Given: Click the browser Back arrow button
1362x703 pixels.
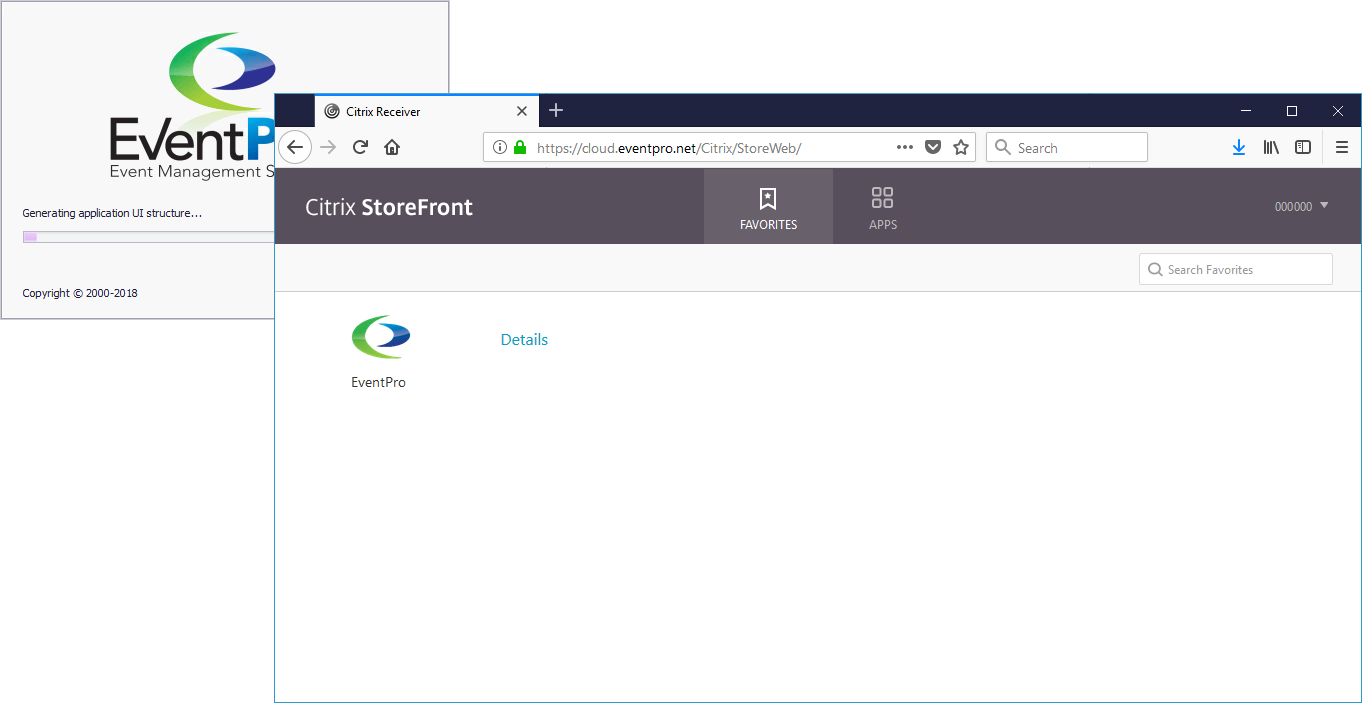Looking at the screenshot, I should 294,147.
